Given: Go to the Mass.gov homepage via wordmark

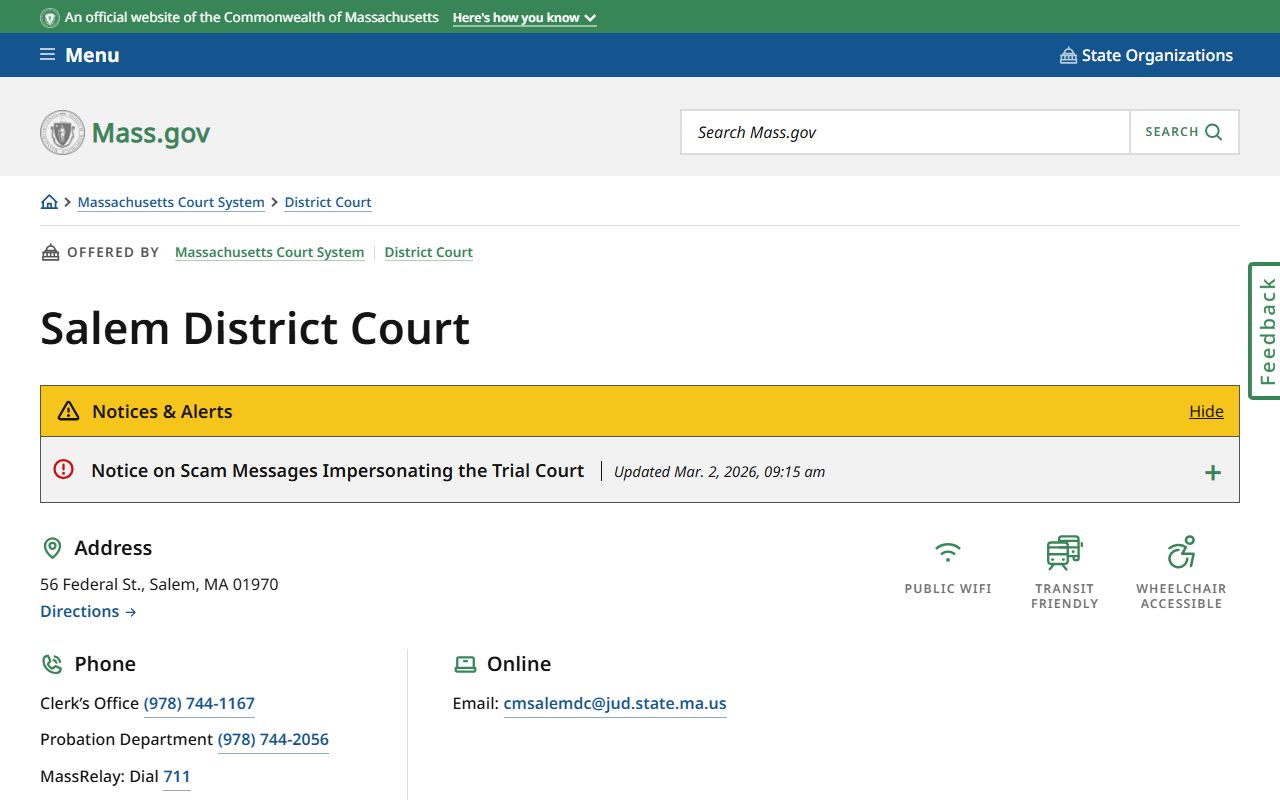Looking at the screenshot, I should [x=151, y=133].
